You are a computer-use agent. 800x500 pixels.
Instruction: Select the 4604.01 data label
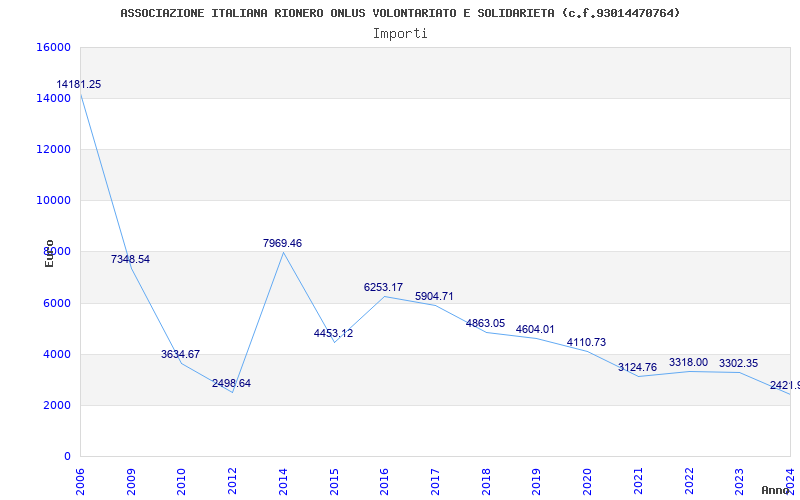click(x=535, y=330)
